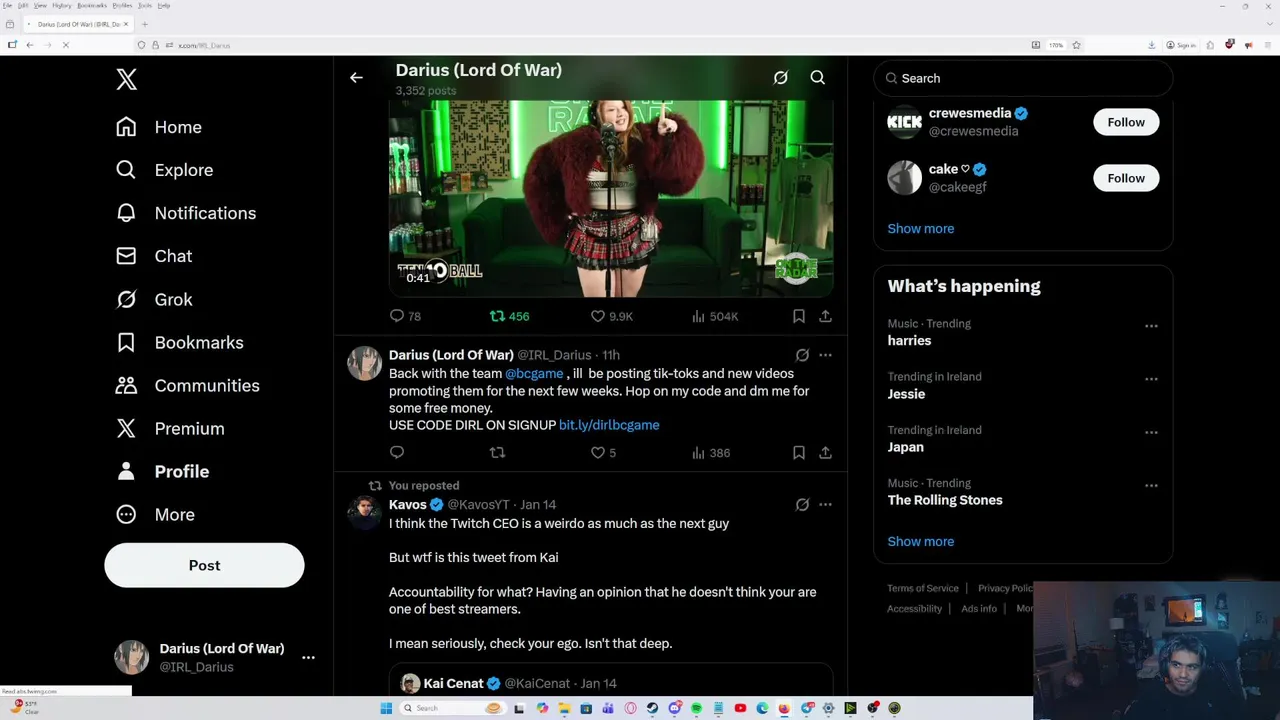The width and height of the screenshot is (1280, 720).
Task: Bookmark page with the address bar star
Action: point(1076,45)
